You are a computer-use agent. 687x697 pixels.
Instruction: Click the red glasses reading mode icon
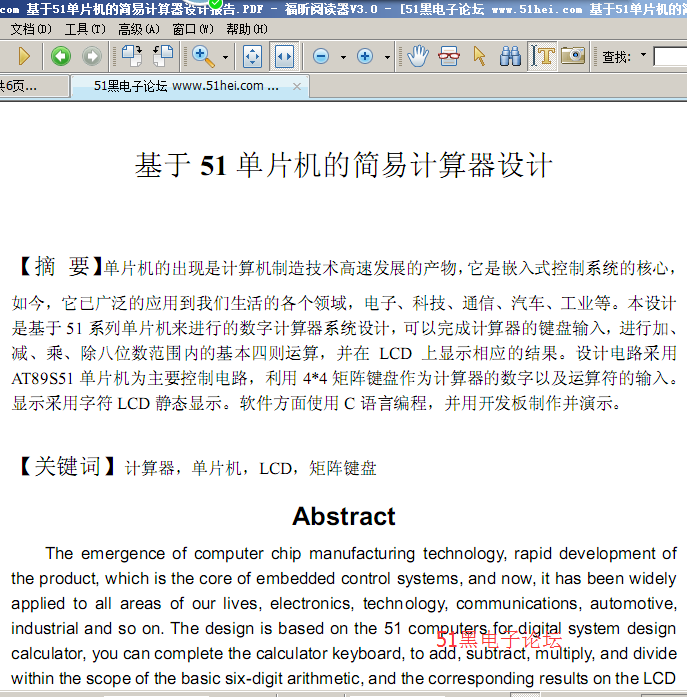pyautogui.click(x=449, y=56)
